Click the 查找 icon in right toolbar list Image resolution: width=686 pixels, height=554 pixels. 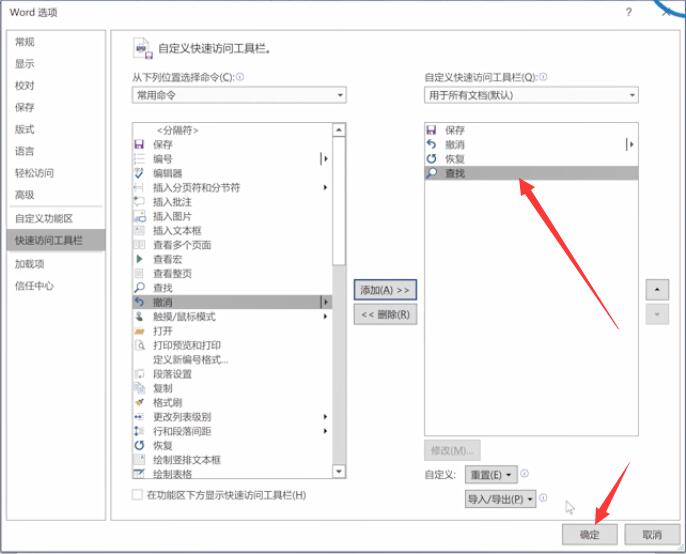(x=431, y=173)
